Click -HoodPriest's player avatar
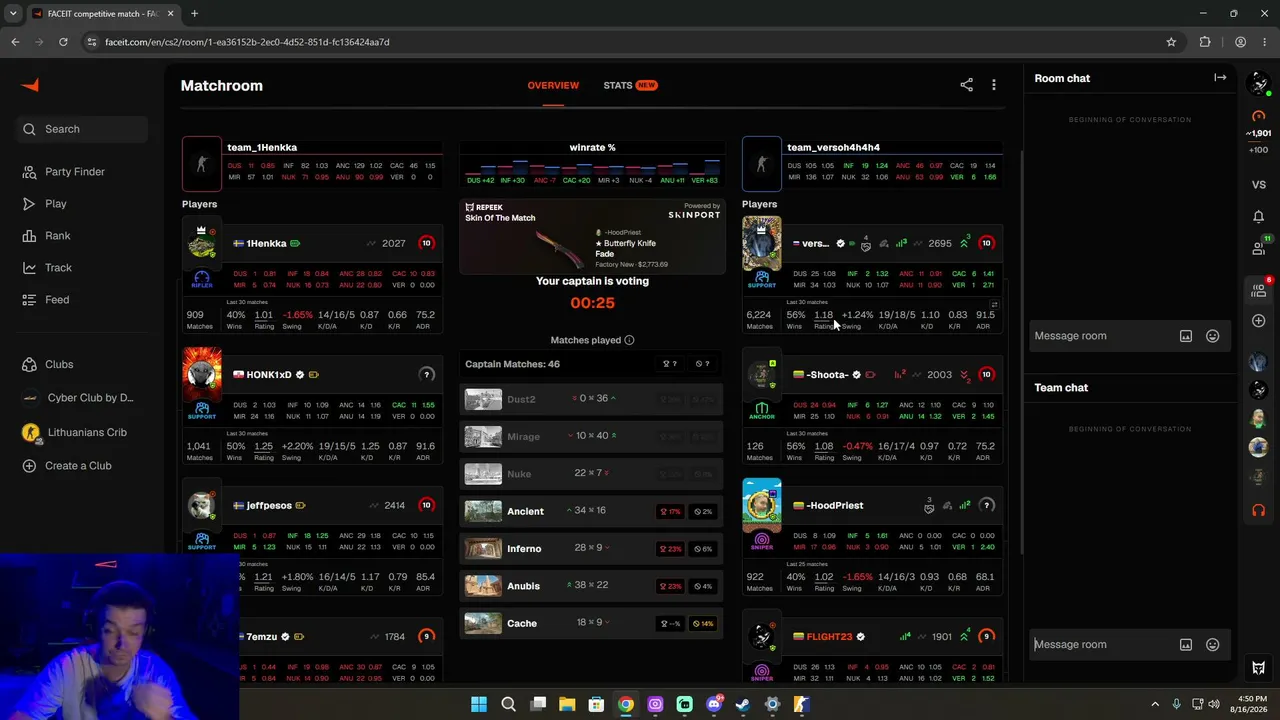 point(762,505)
